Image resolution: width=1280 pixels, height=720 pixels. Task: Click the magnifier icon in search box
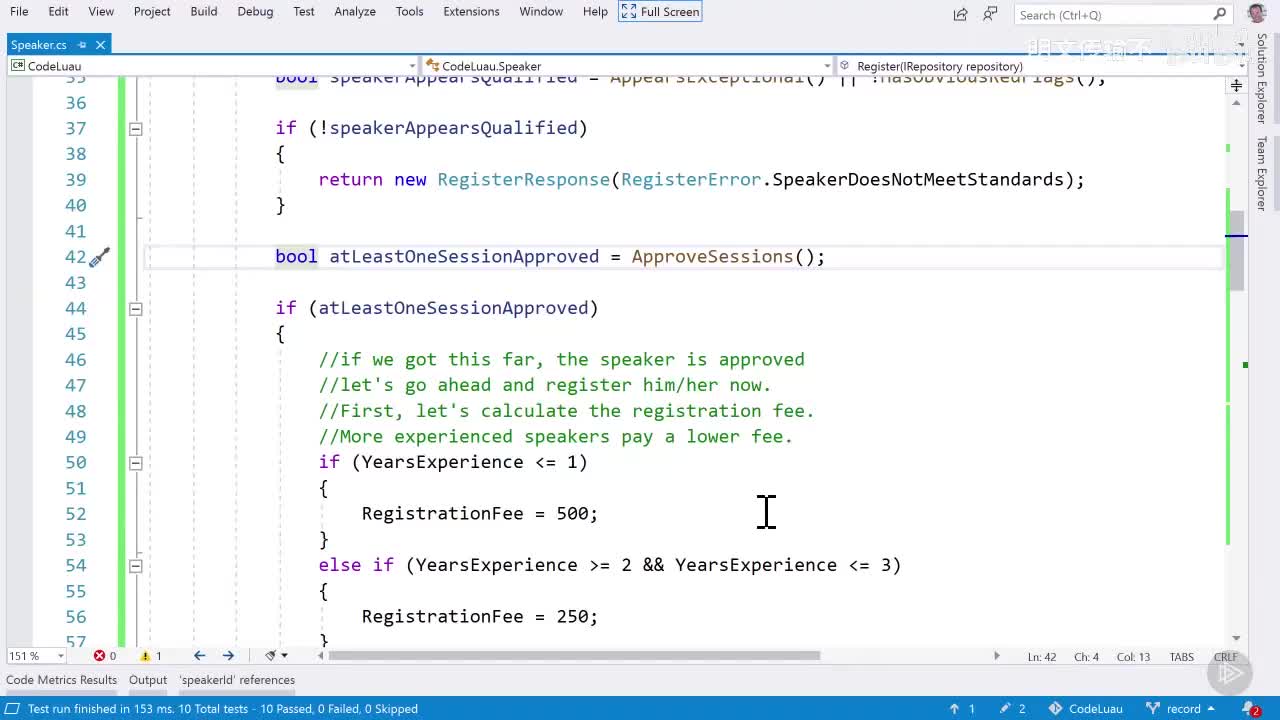click(x=1219, y=14)
